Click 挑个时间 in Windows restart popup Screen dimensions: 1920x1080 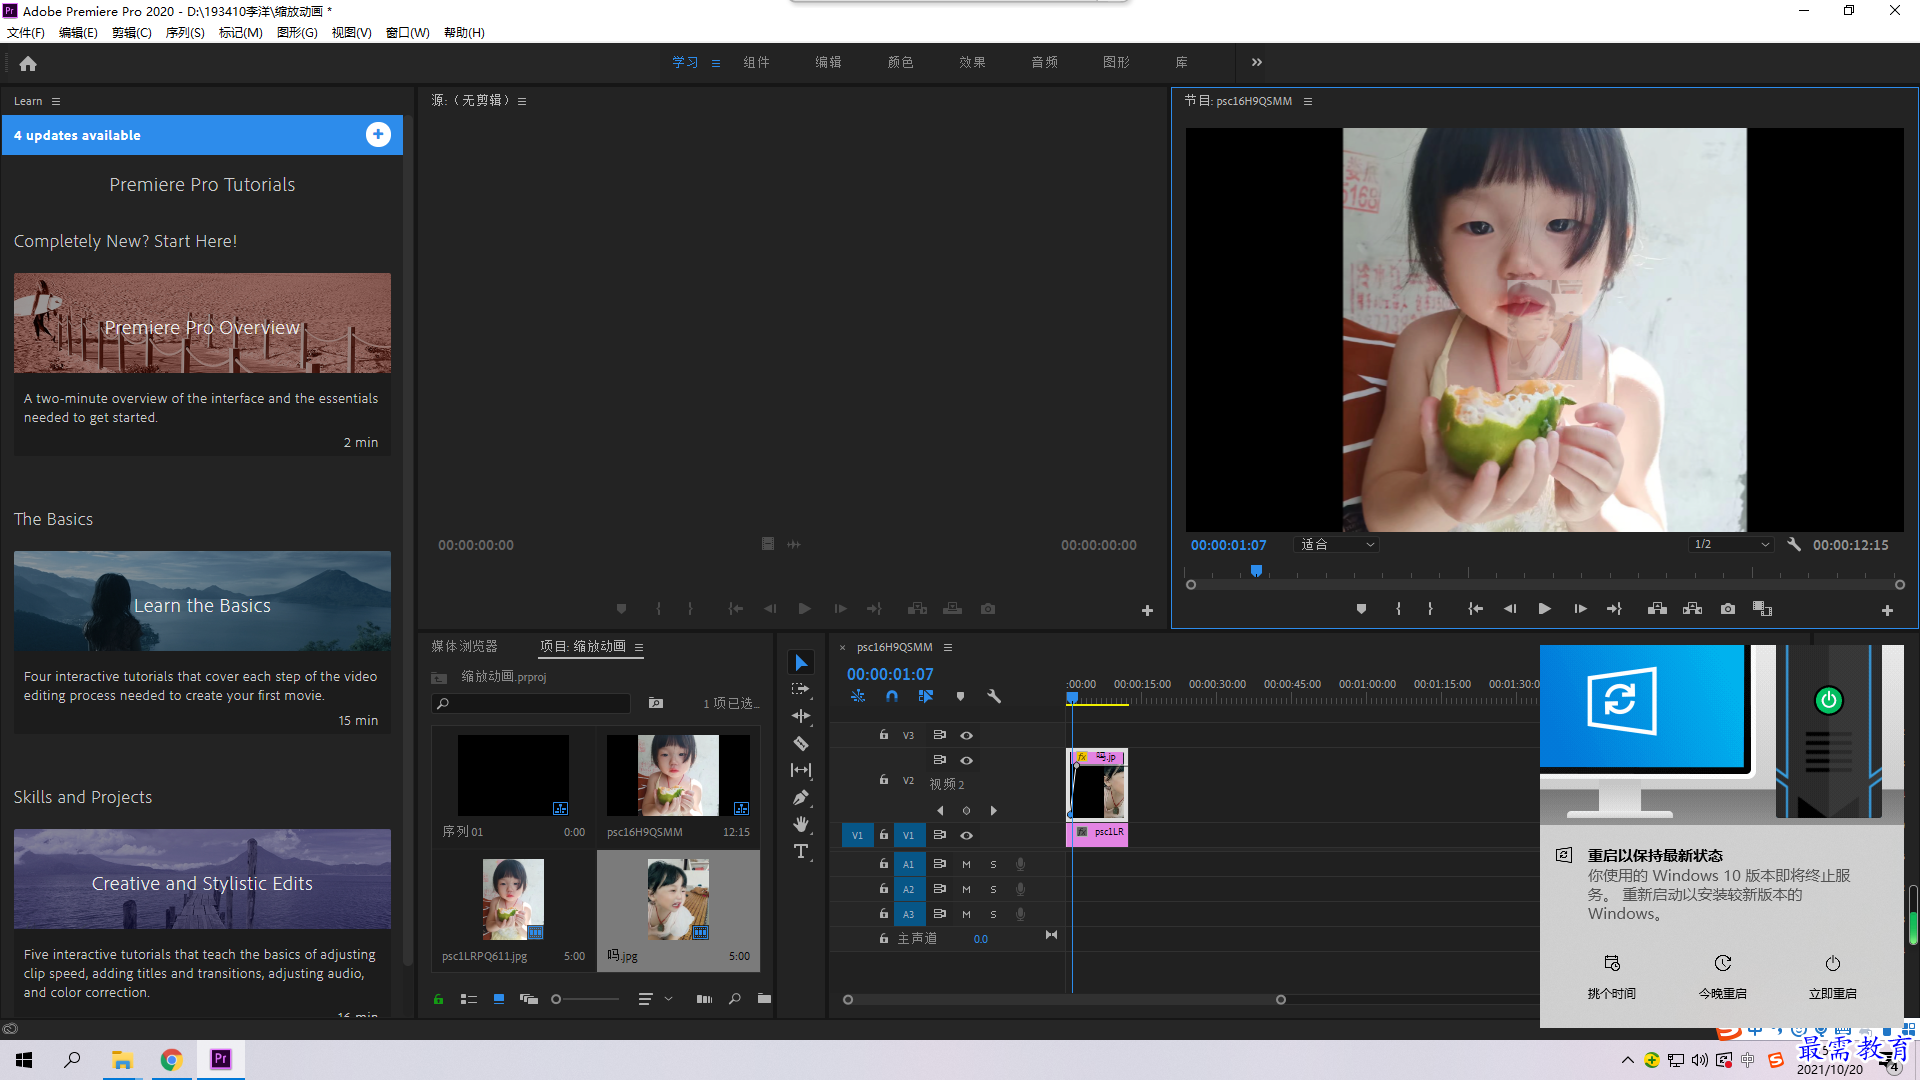tap(1612, 977)
